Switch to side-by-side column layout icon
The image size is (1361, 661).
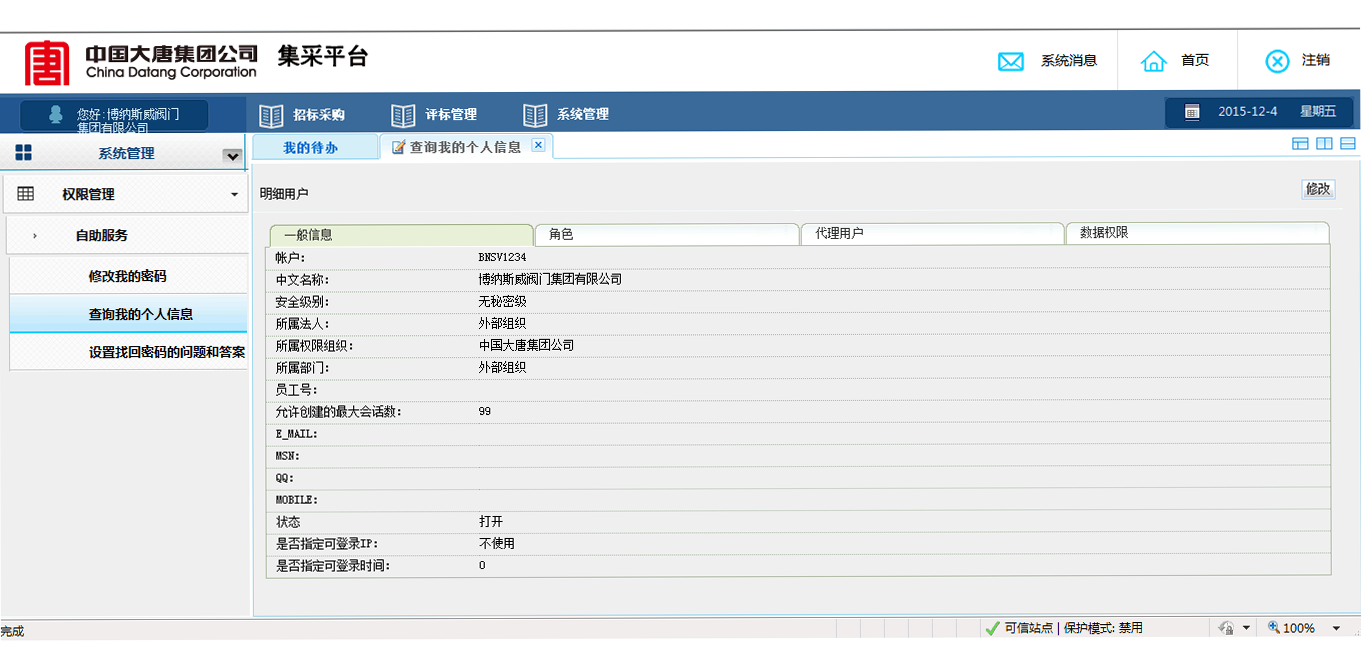tap(1324, 144)
